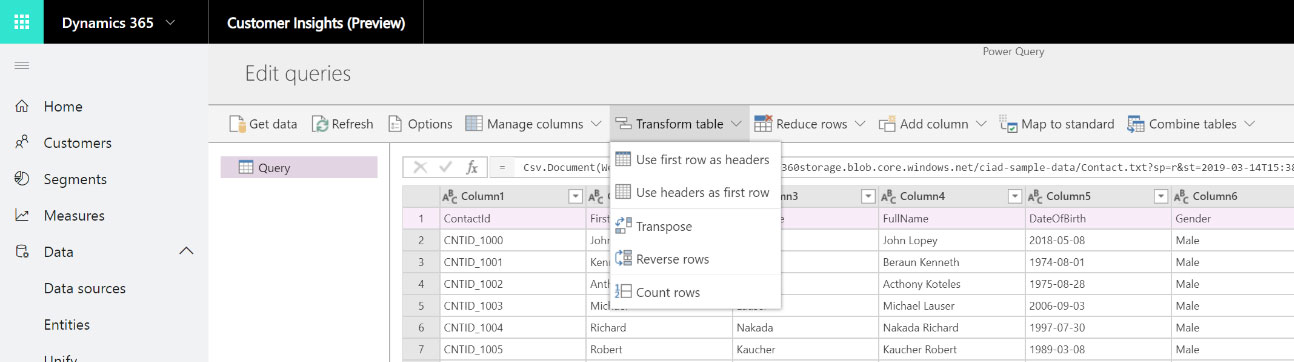Click the Get data toolbar icon
The width and height of the screenshot is (1294, 362).
237,124
